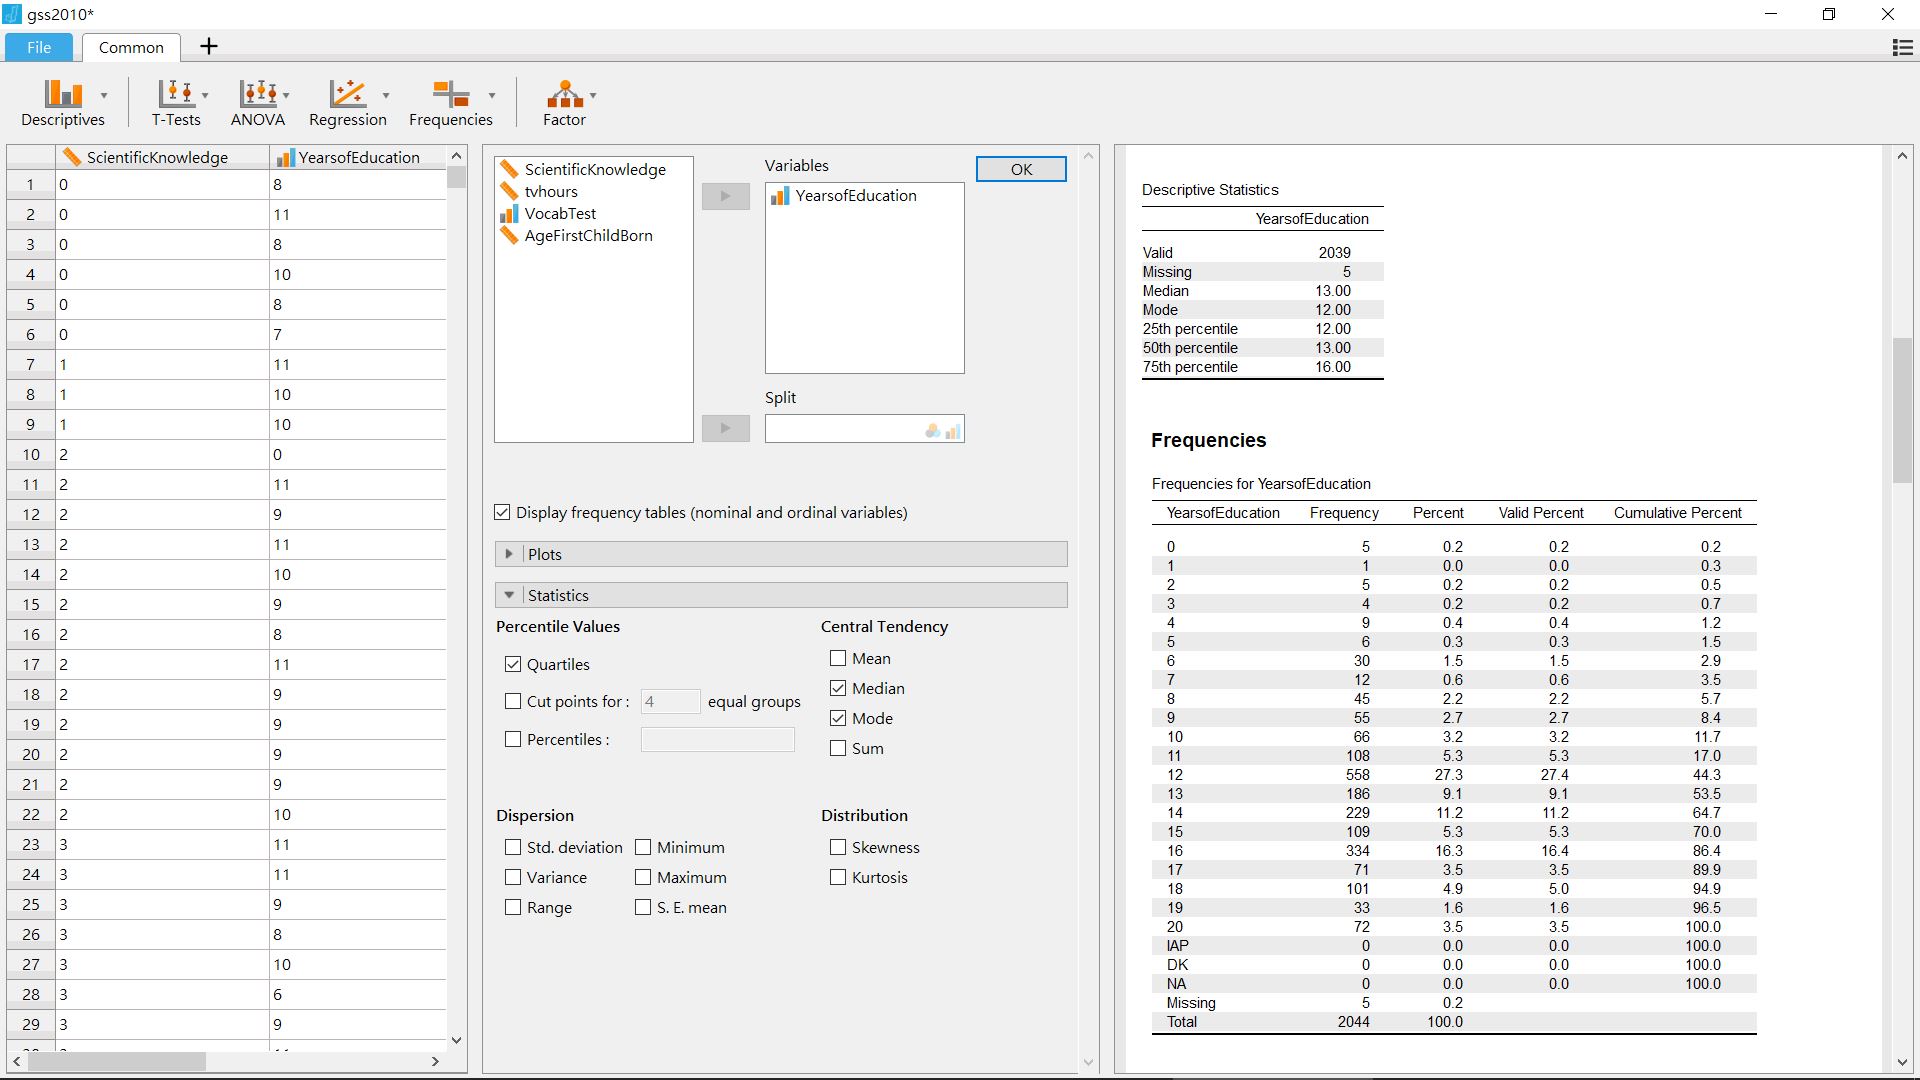Enable Std. deviation checkbox
The height and width of the screenshot is (1080, 1920).
tap(513, 847)
